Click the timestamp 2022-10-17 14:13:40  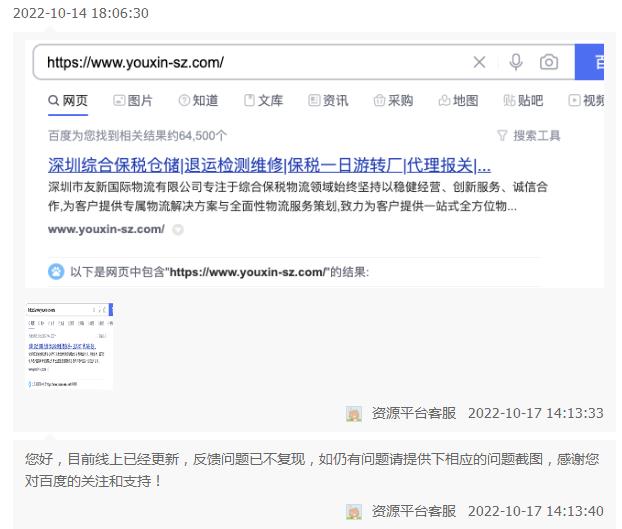536,511
